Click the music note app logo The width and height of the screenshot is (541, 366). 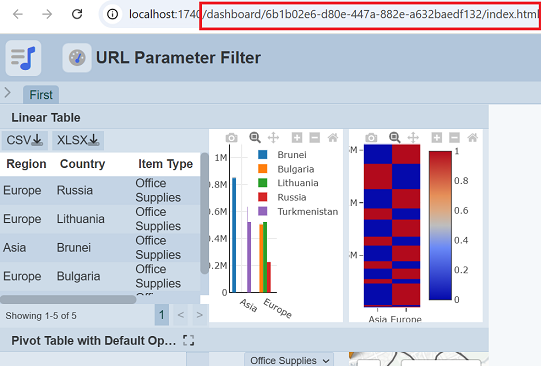23,58
